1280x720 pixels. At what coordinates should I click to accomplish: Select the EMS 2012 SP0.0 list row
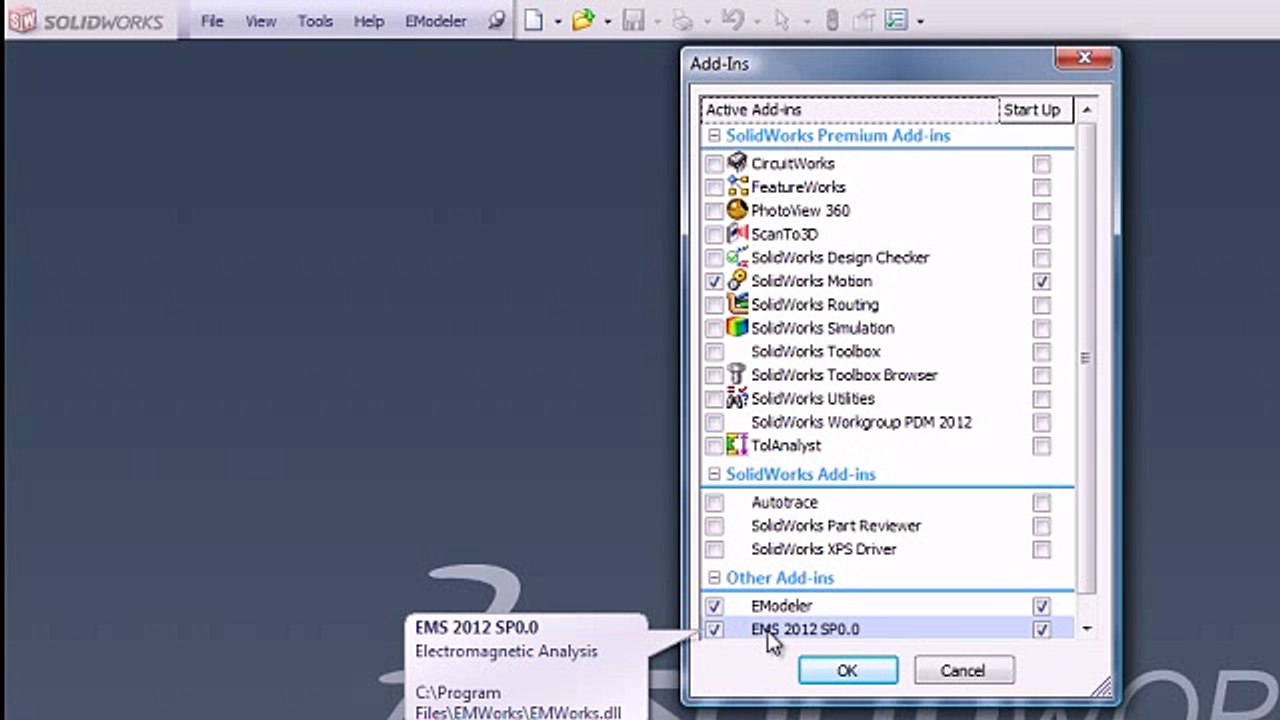[x=888, y=629]
